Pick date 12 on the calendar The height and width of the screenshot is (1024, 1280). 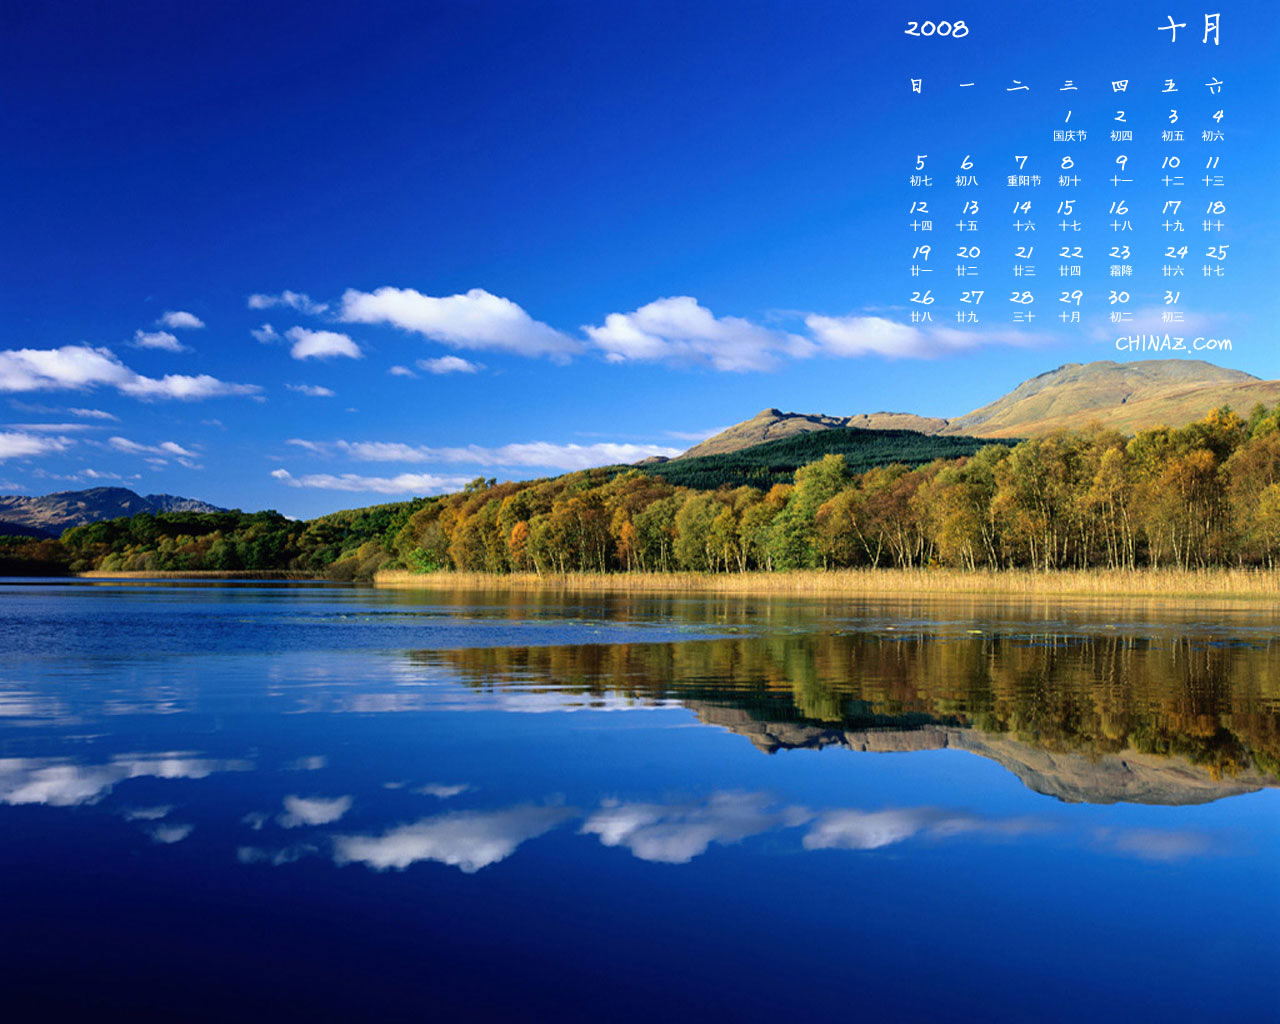[x=920, y=214]
